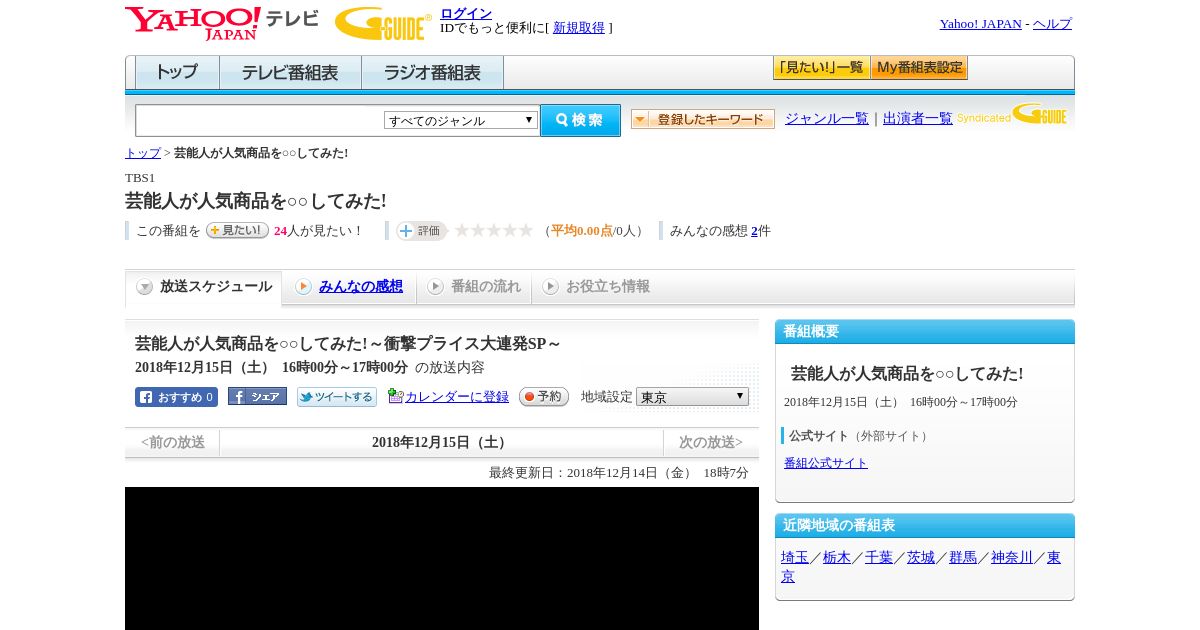Click the Syndicated G-GUIDE logo
The height and width of the screenshot is (630, 1200).
[x=1012, y=114]
